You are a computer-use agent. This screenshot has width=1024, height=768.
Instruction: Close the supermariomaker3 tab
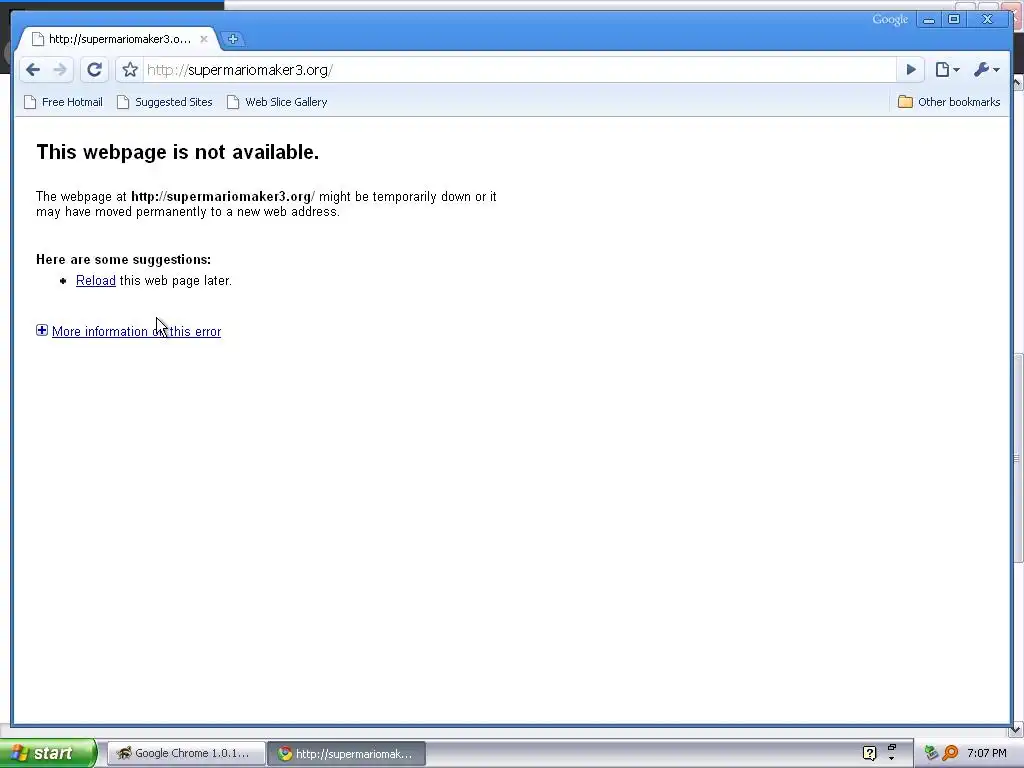click(204, 39)
